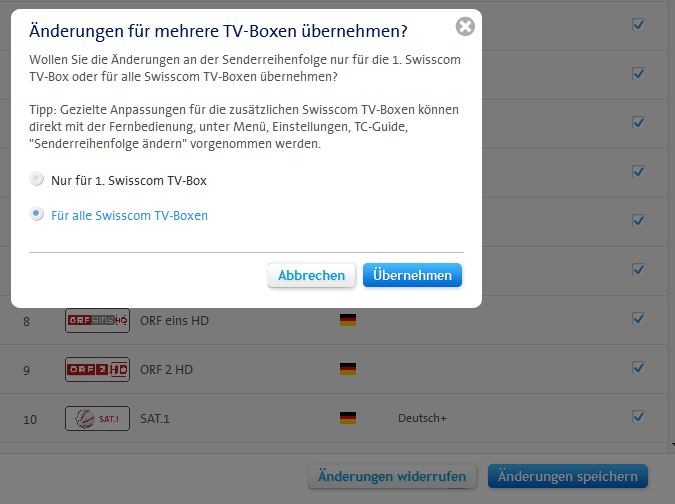Select "Für alle Swisscom TV-Boxen" radio option

point(38,214)
